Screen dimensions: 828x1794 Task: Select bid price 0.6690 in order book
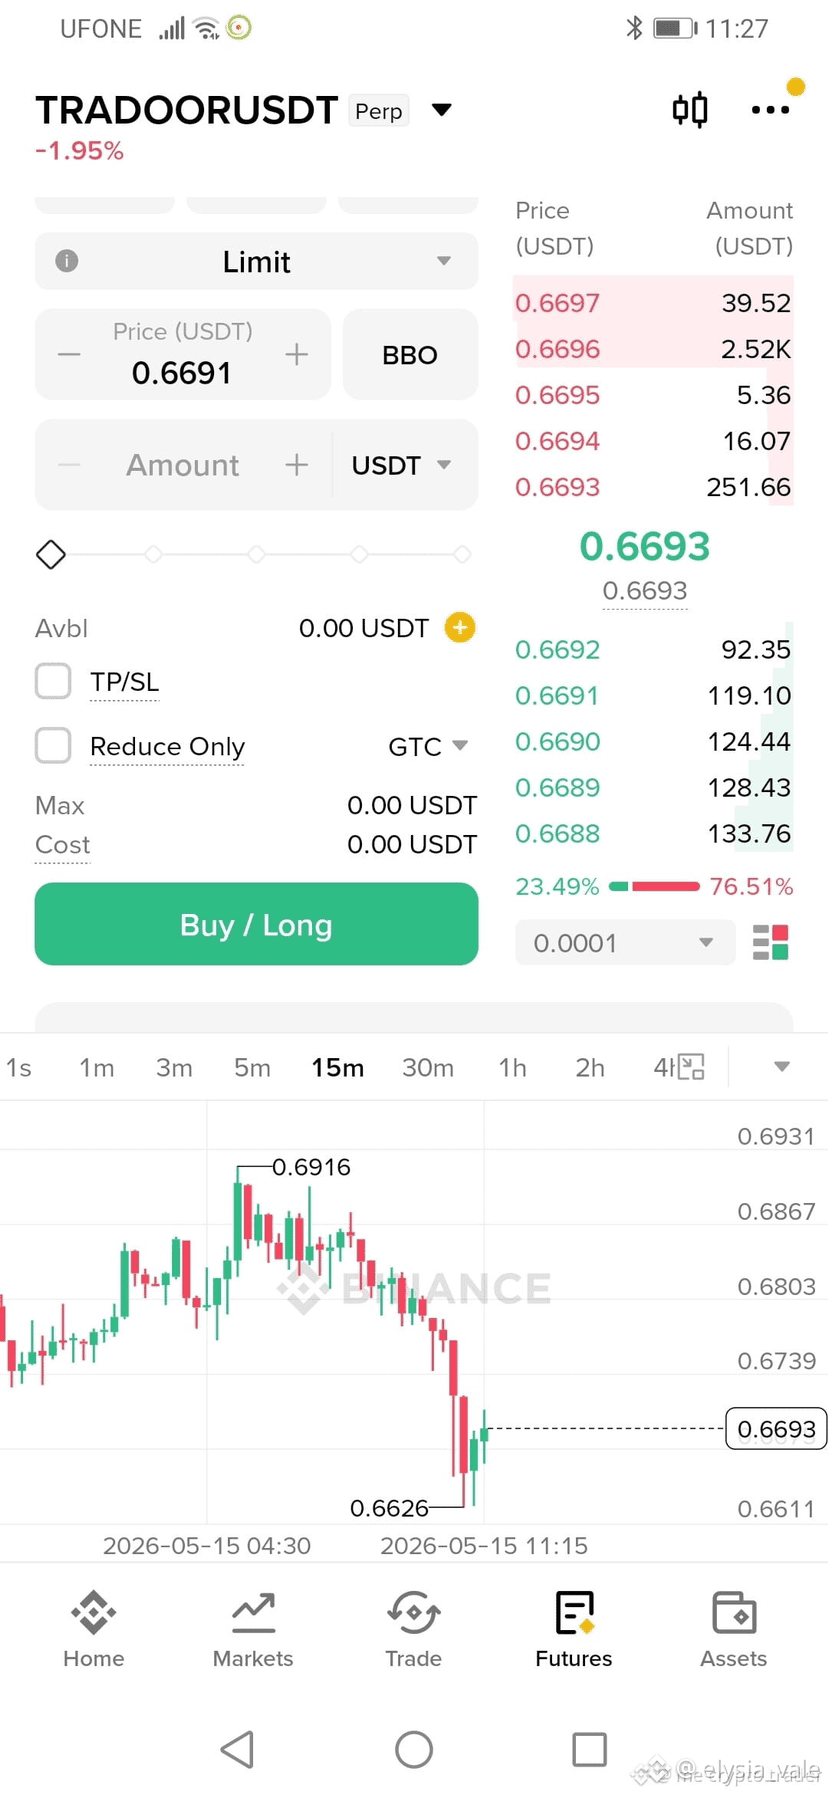[557, 742]
